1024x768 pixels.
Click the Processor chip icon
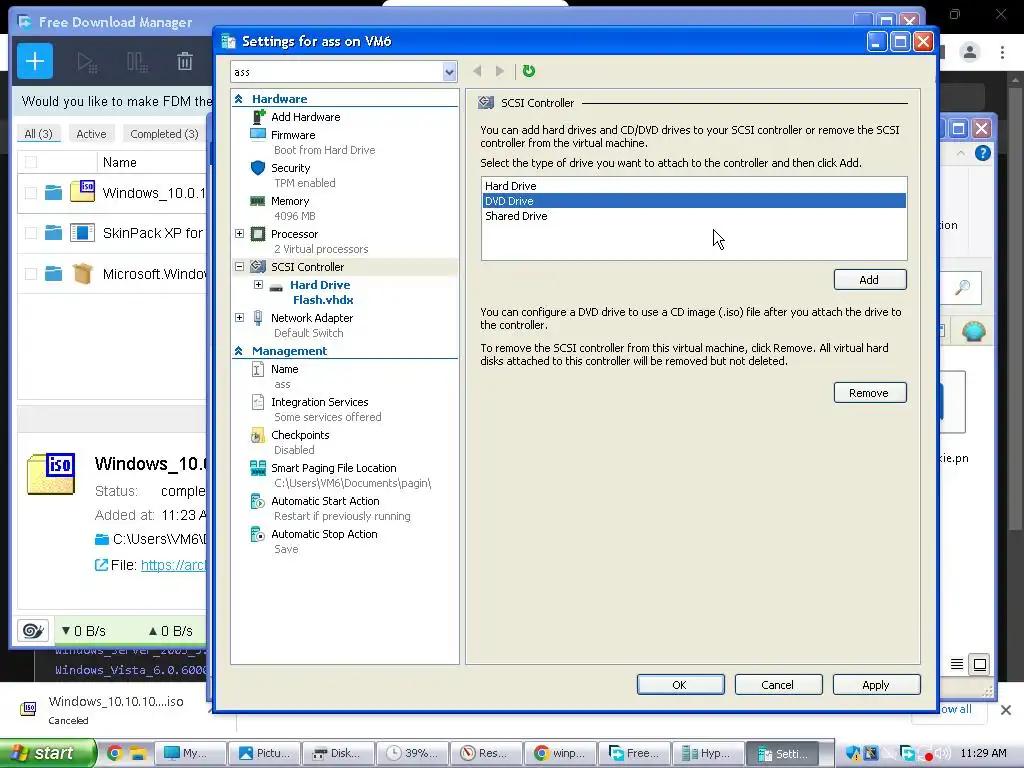tap(258, 234)
